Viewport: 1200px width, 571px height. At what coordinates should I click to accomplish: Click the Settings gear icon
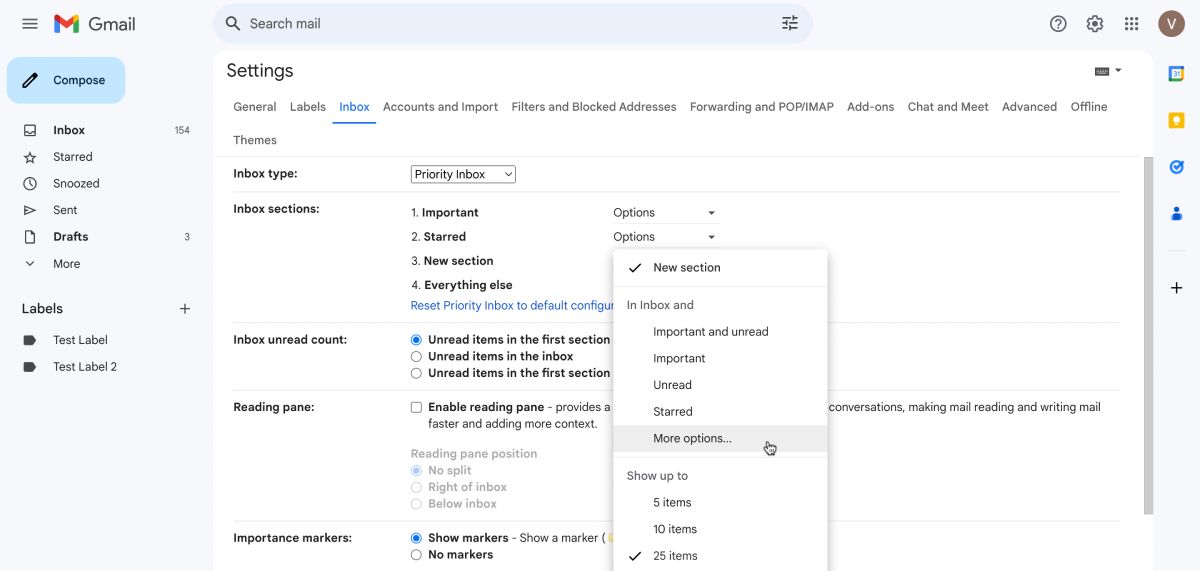coord(1095,24)
